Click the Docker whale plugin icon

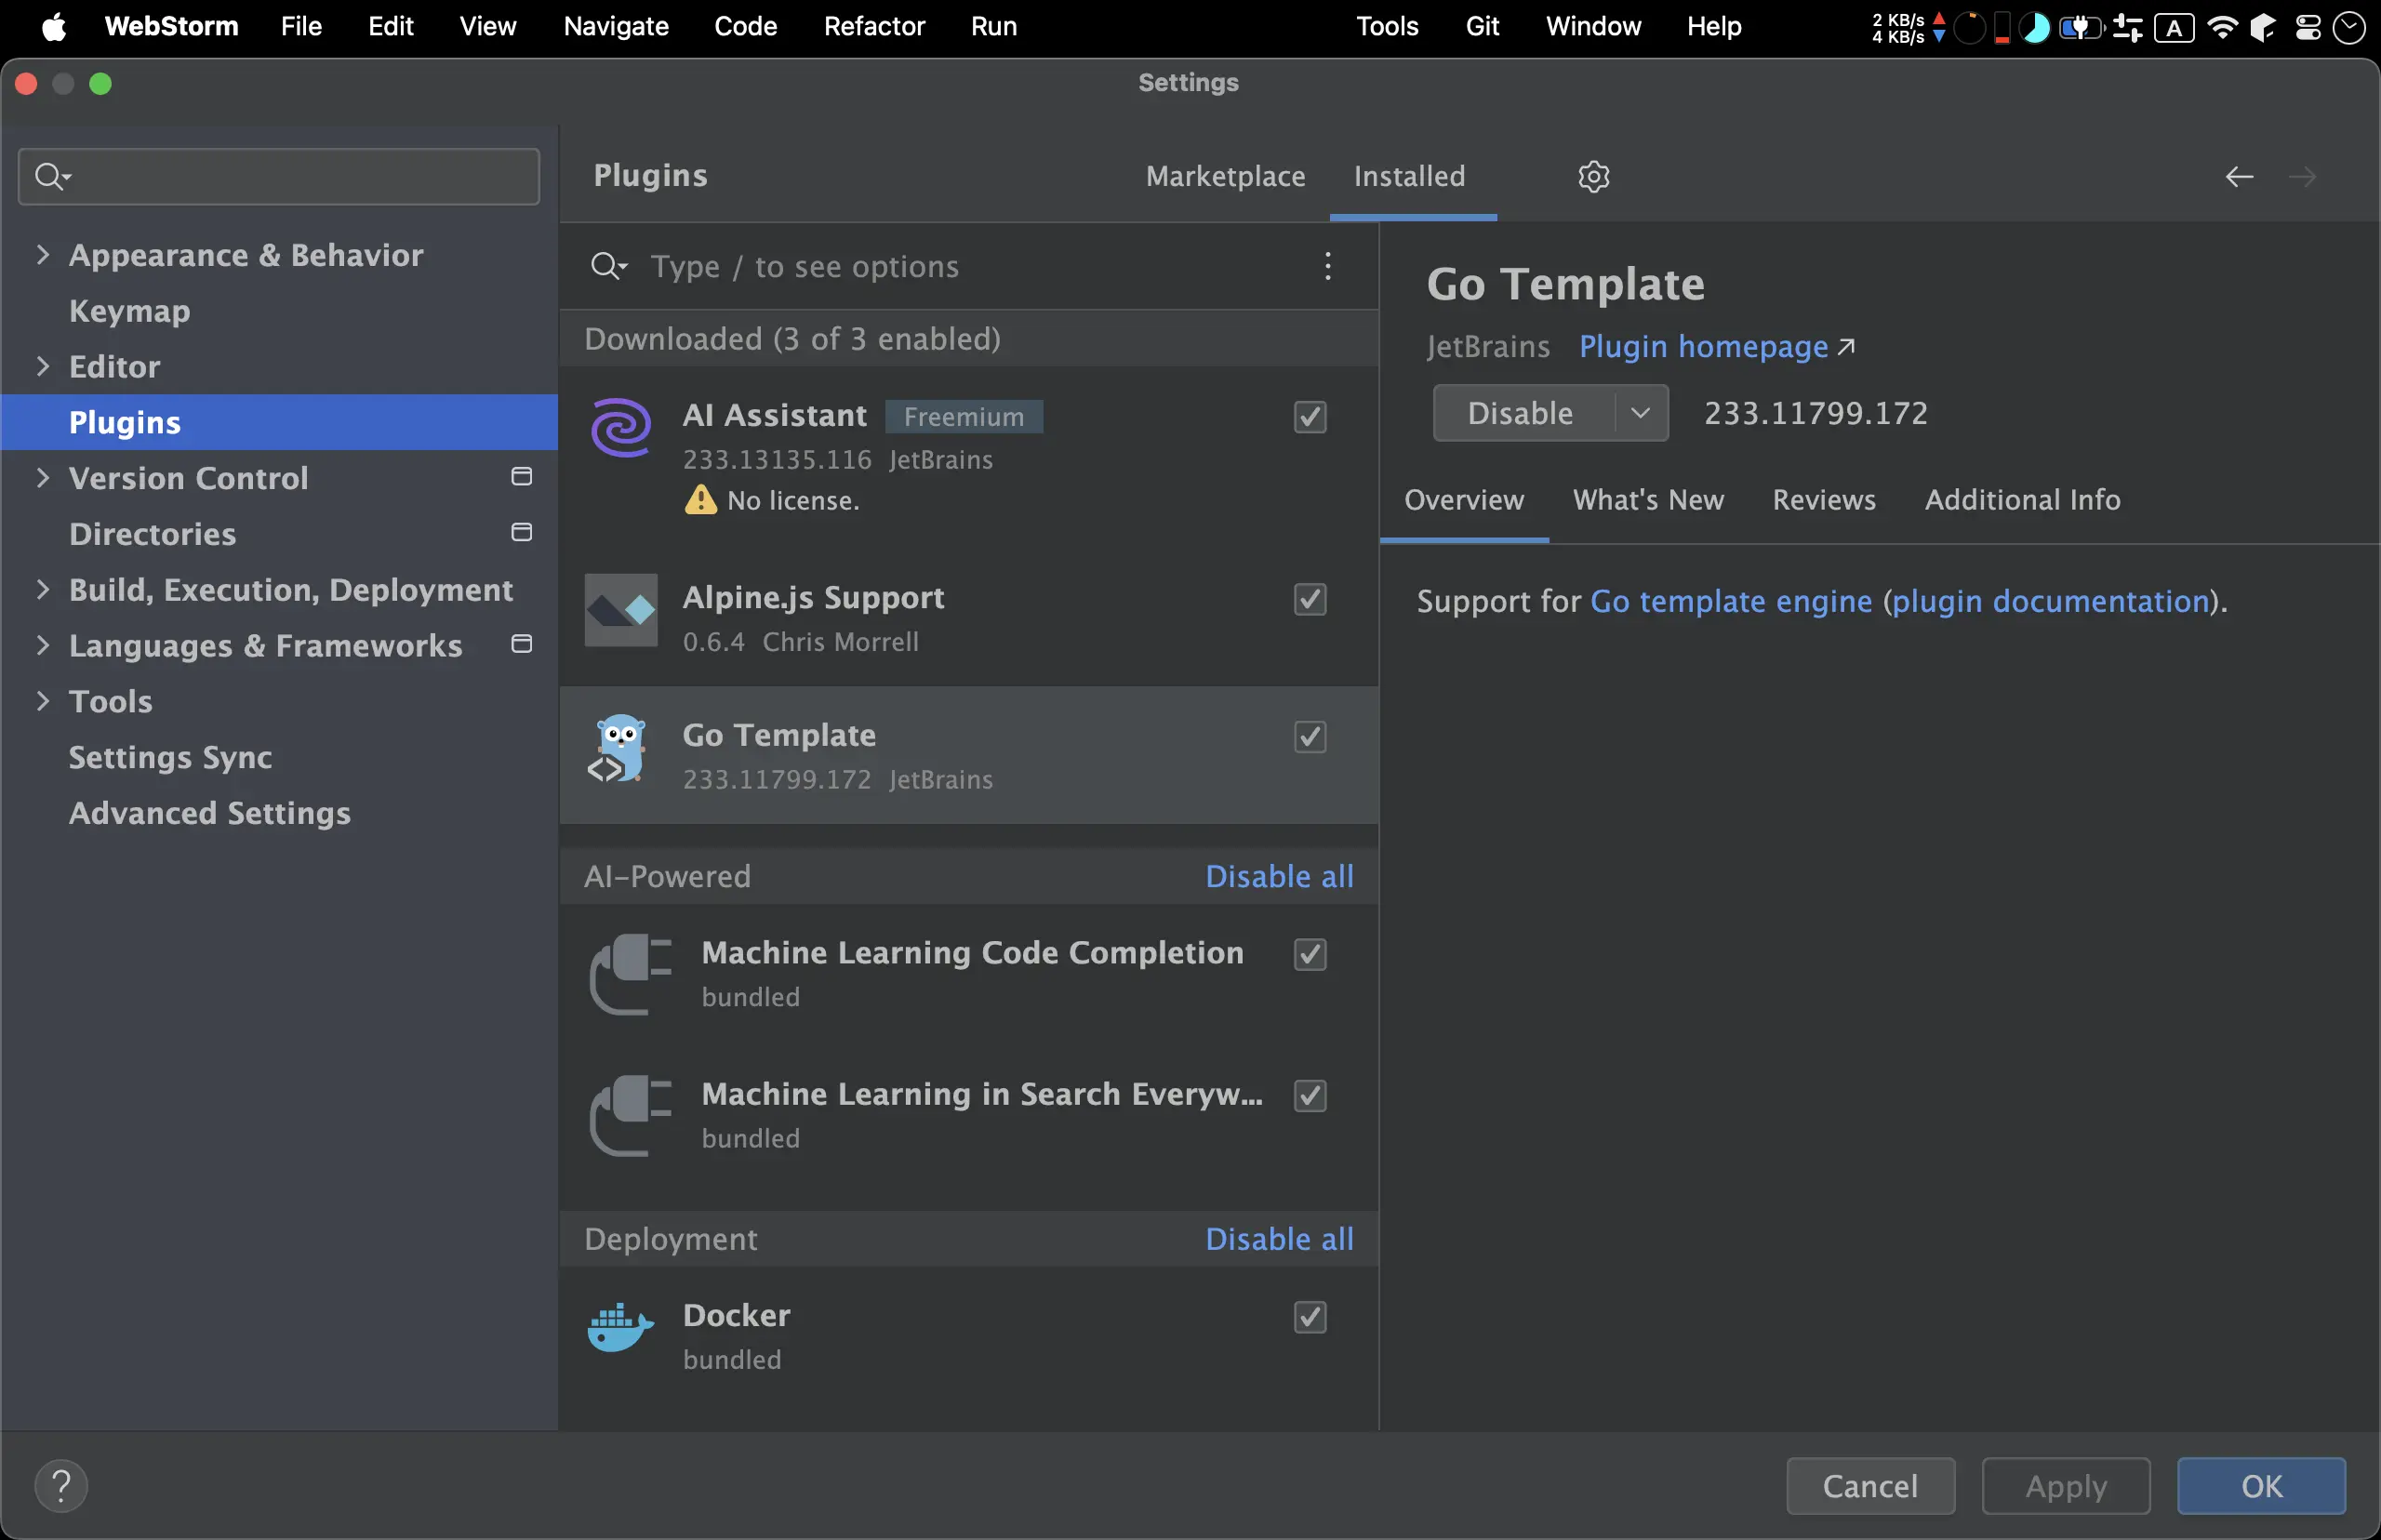point(621,1329)
